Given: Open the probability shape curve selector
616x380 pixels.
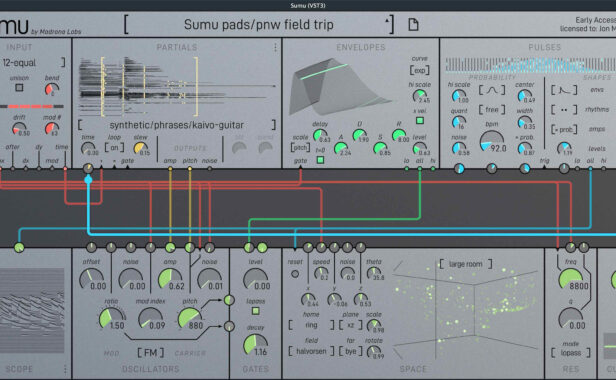Looking at the screenshot, I should tap(492, 90).
